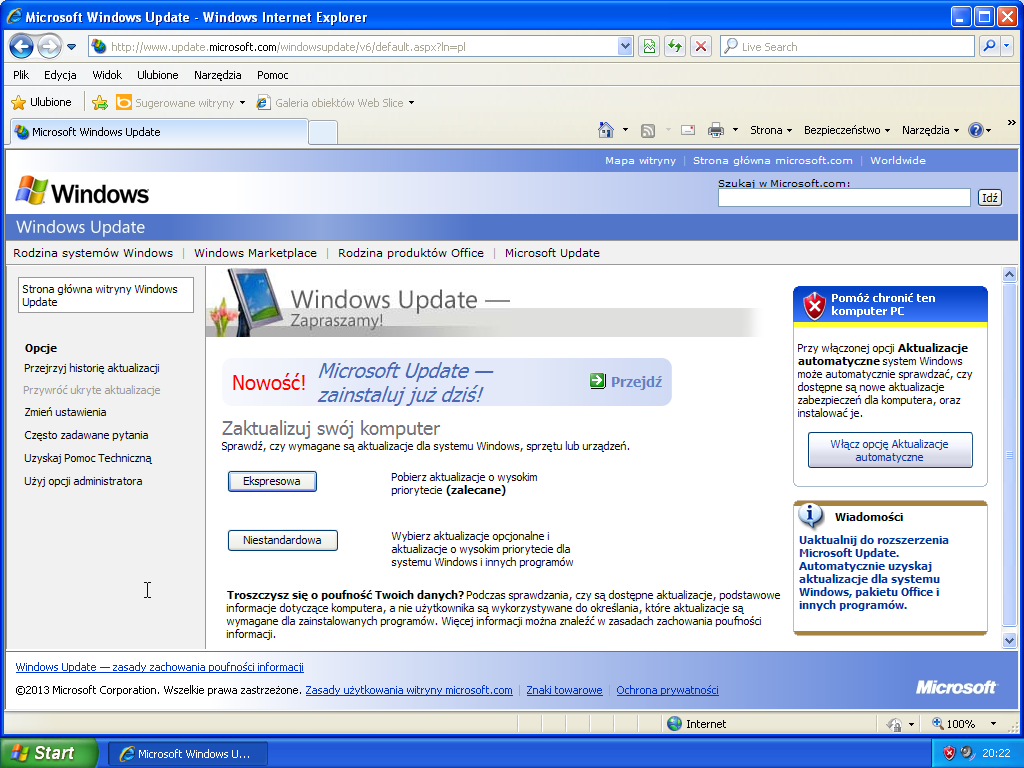Image resolution: width=1024 pixels, height=768 pixels.
Task: Expand the Print dropdown arrow
Action: click(x=735, y=130)
